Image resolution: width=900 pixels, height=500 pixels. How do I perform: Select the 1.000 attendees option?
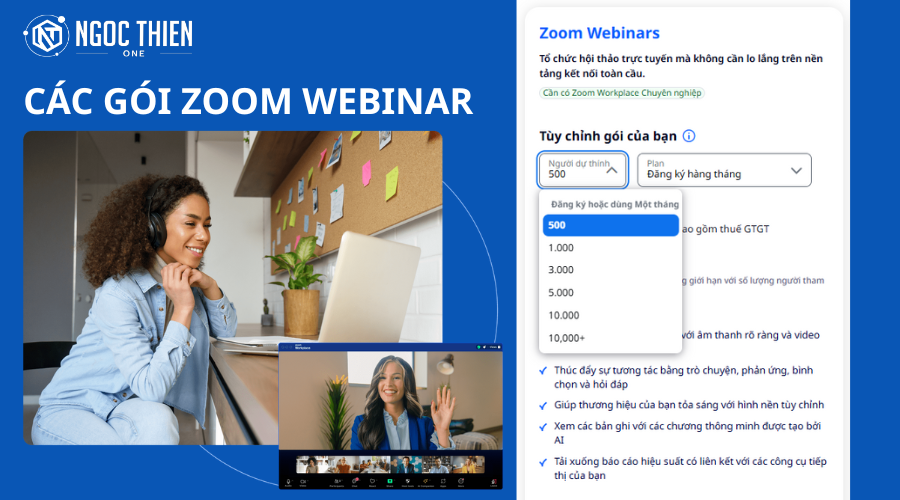pos(611,248)
